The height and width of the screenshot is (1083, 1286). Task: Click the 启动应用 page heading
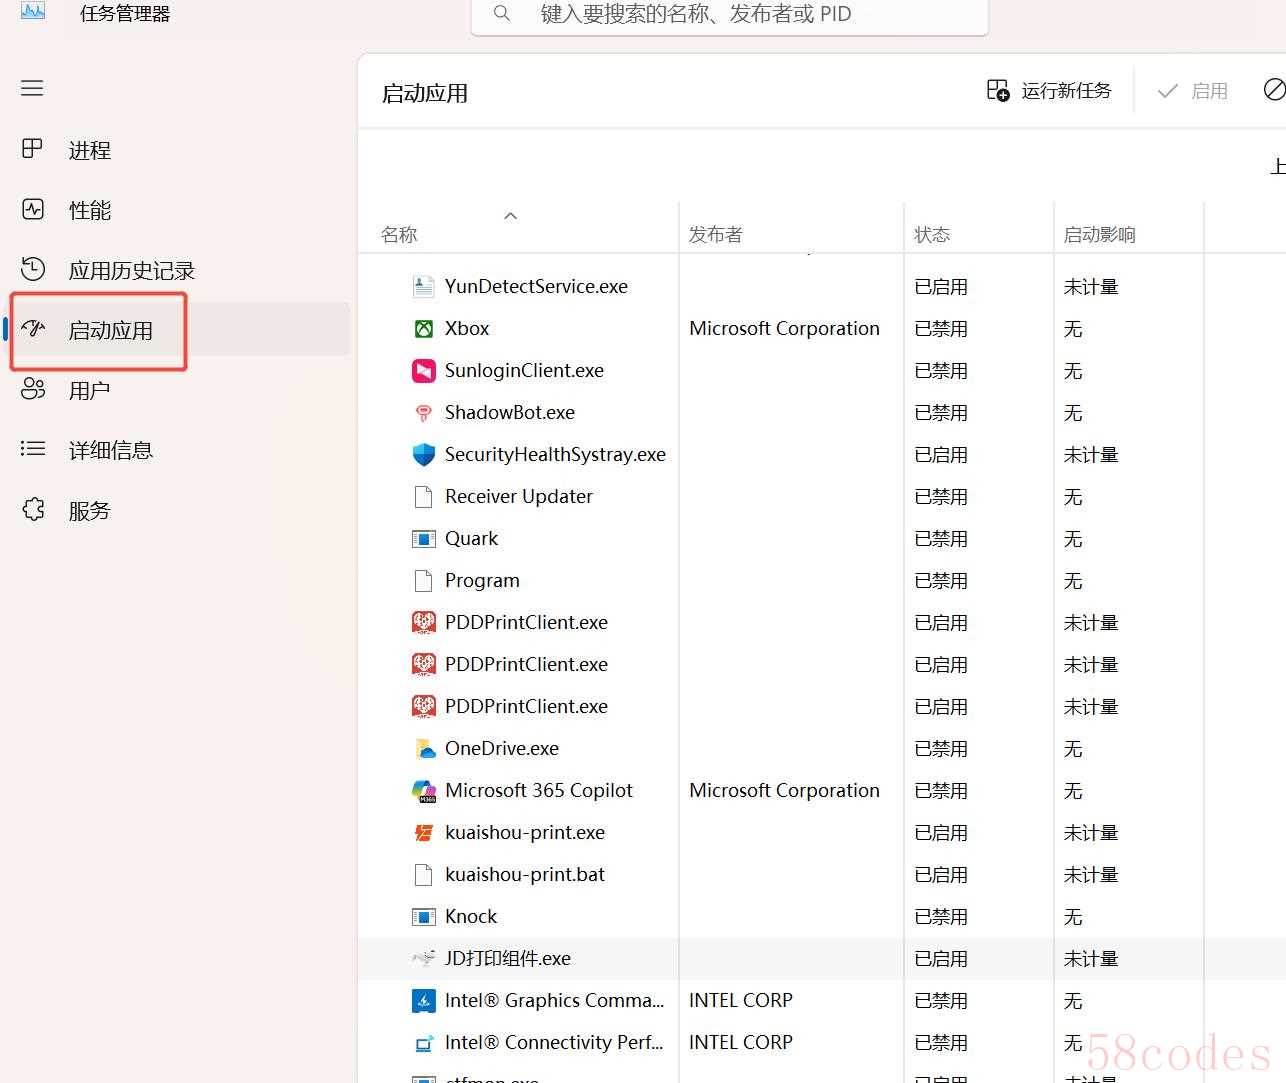click(425, 94)
